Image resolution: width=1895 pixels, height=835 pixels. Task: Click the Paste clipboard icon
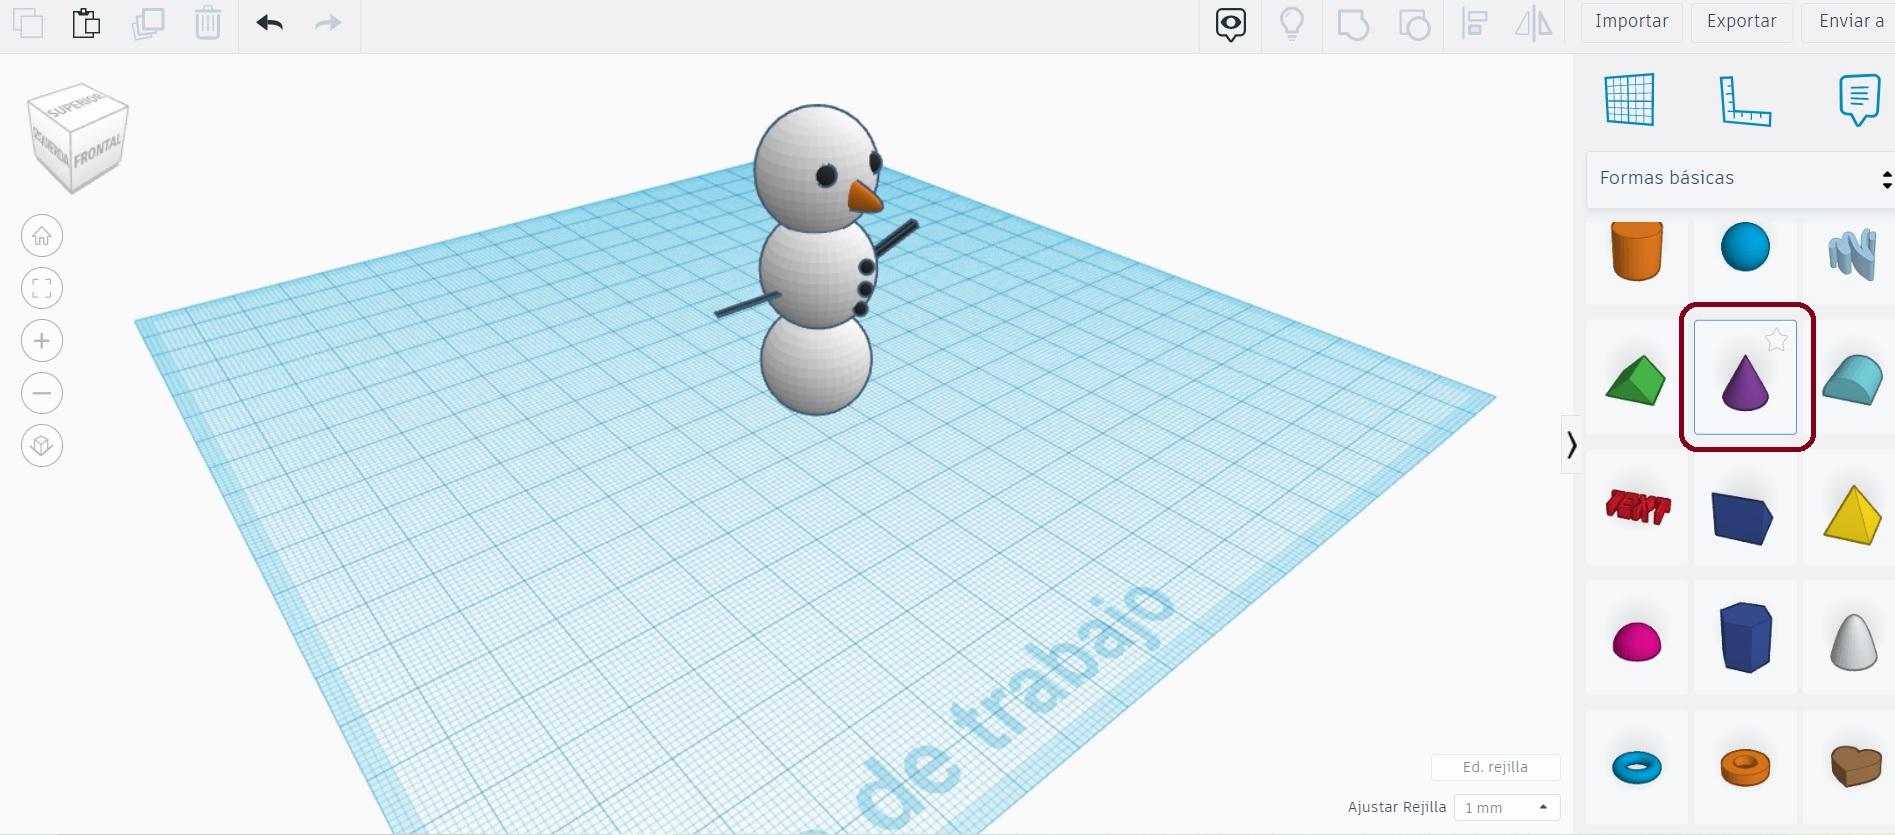(x=87, y=23)
